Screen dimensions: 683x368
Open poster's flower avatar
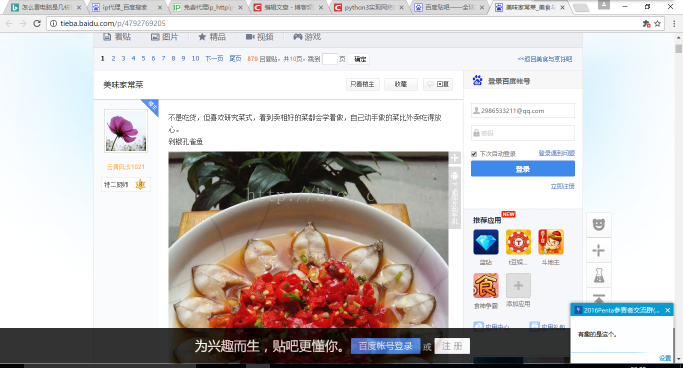point(126,131)
